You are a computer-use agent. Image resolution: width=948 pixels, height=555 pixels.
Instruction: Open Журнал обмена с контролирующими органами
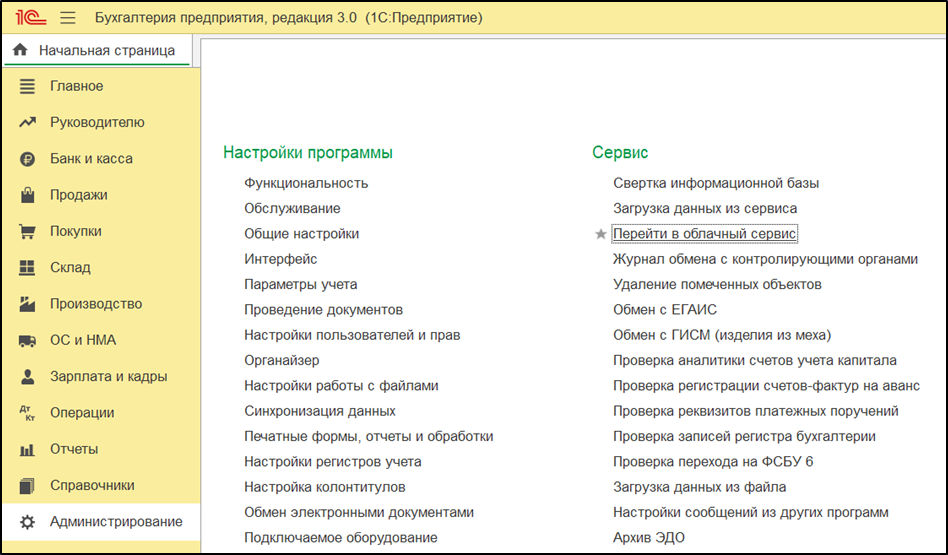(765, 259)
